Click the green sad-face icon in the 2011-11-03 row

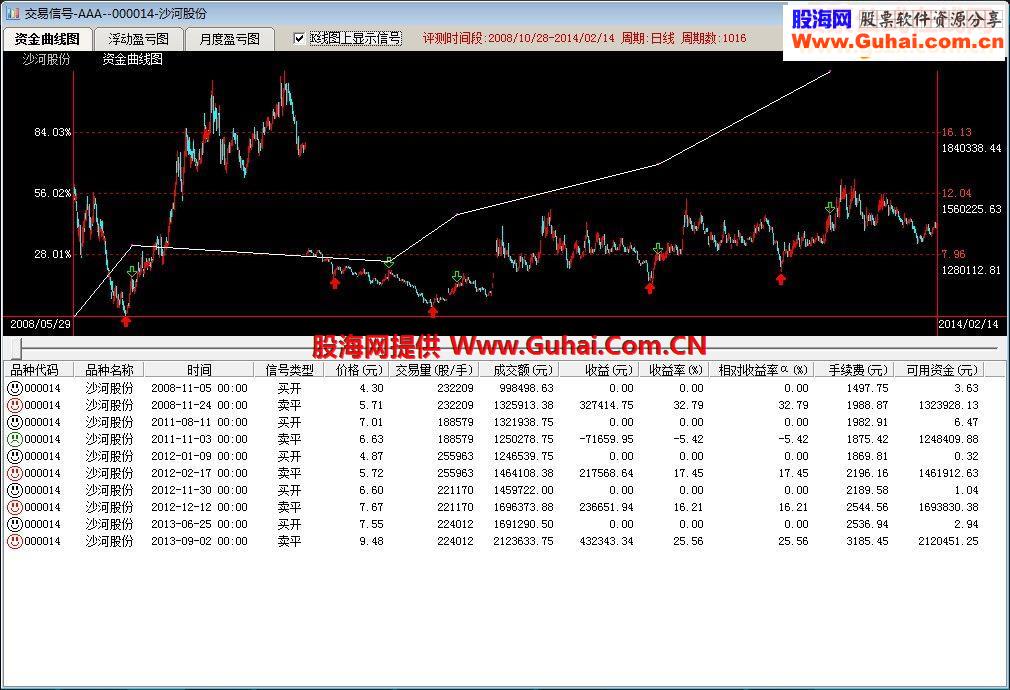[x=14, y=439]
